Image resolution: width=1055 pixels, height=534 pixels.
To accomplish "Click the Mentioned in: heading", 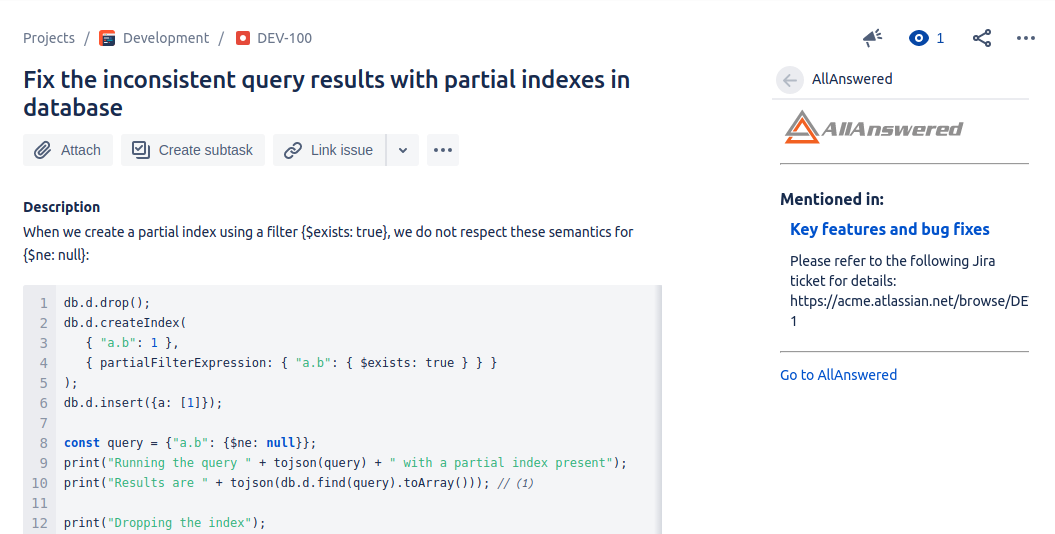I will pos(832,199).
